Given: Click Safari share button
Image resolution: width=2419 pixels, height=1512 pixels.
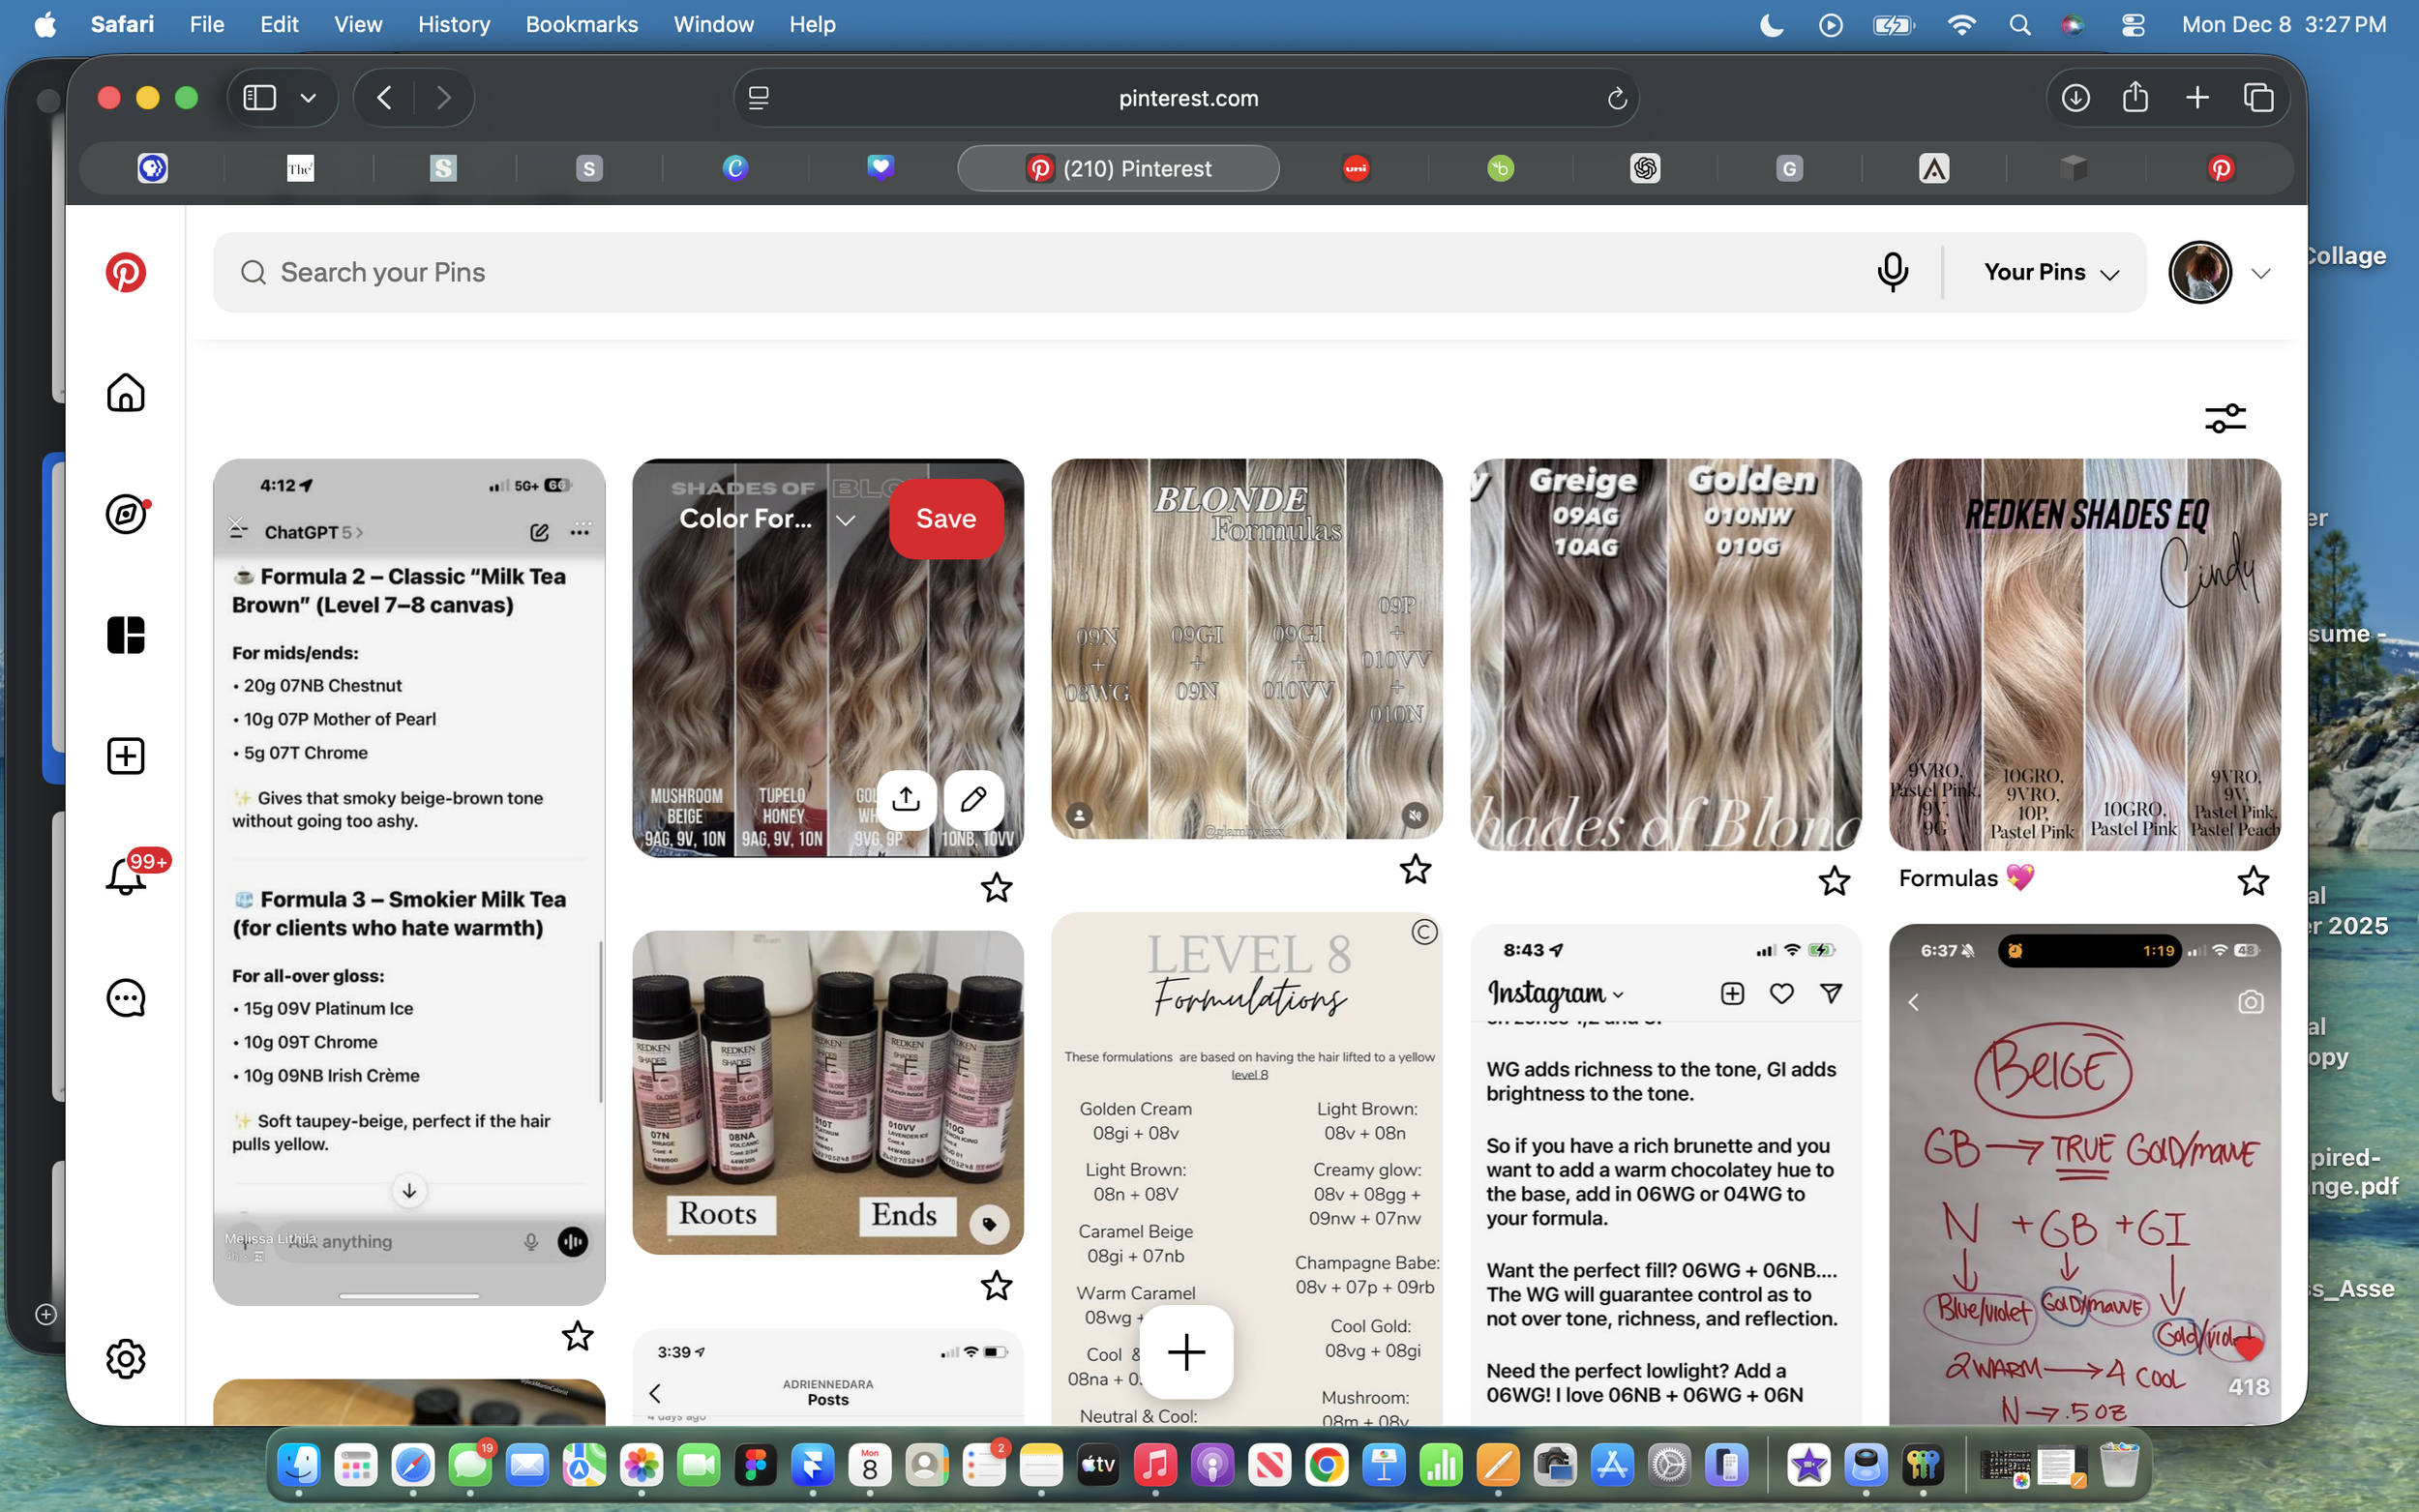Looking at the screenshot, I should [x=2135, y=97].
